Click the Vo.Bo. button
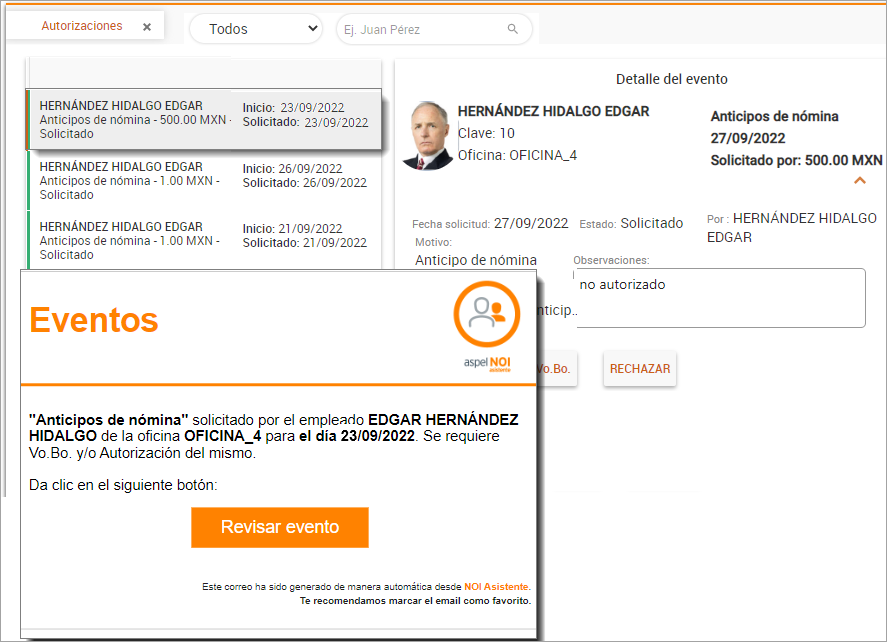887x642 pixels. [x=555, y=369]
